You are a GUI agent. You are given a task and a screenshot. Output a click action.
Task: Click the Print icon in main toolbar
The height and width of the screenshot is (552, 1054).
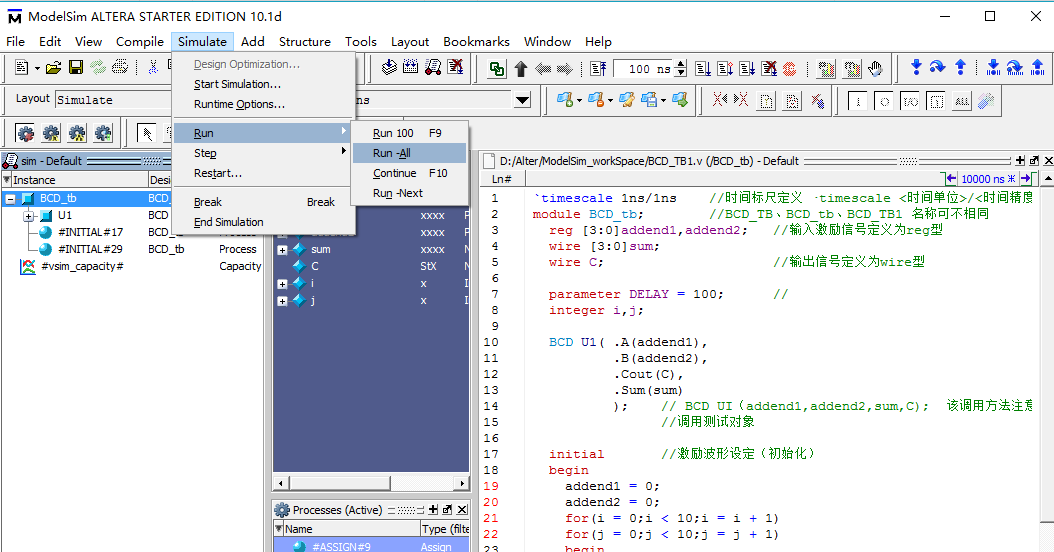(x=120, y=67)
